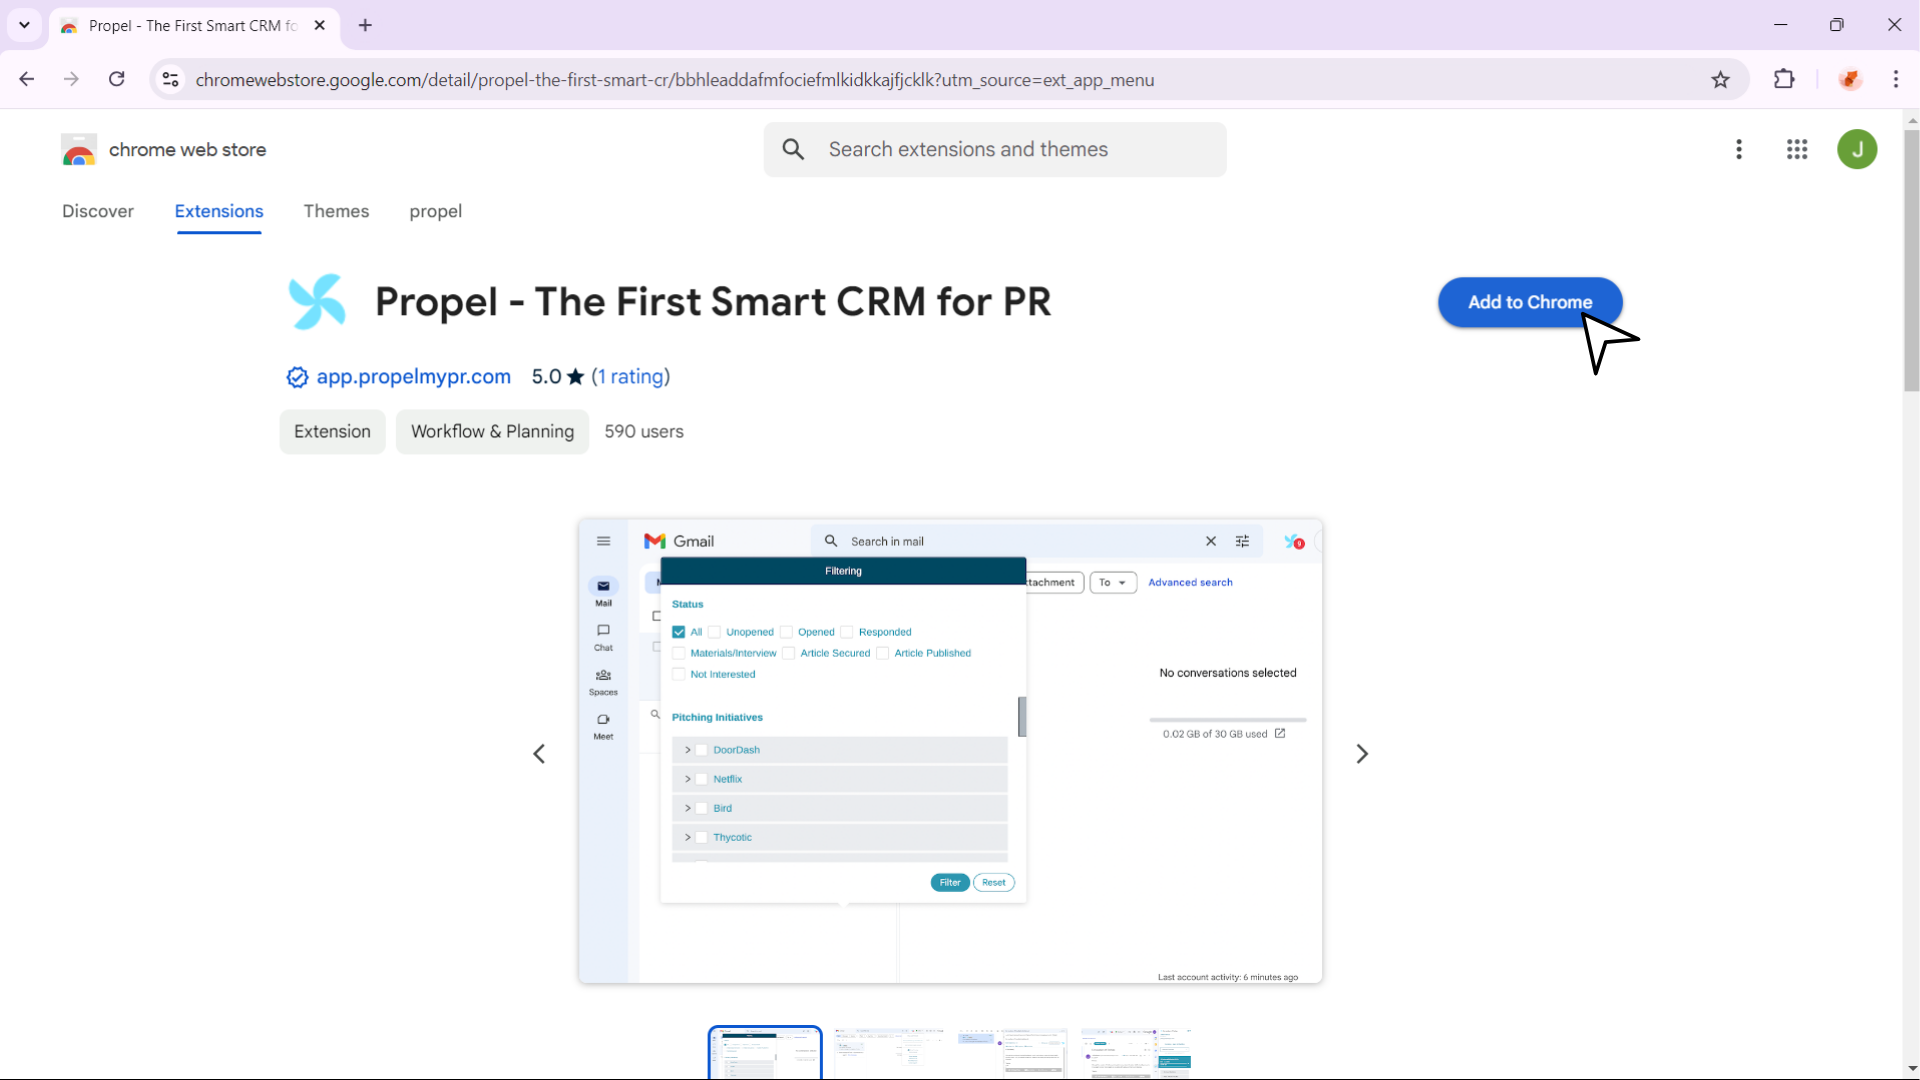
Task: Check the Opened status checkbox
Action: 786,632
